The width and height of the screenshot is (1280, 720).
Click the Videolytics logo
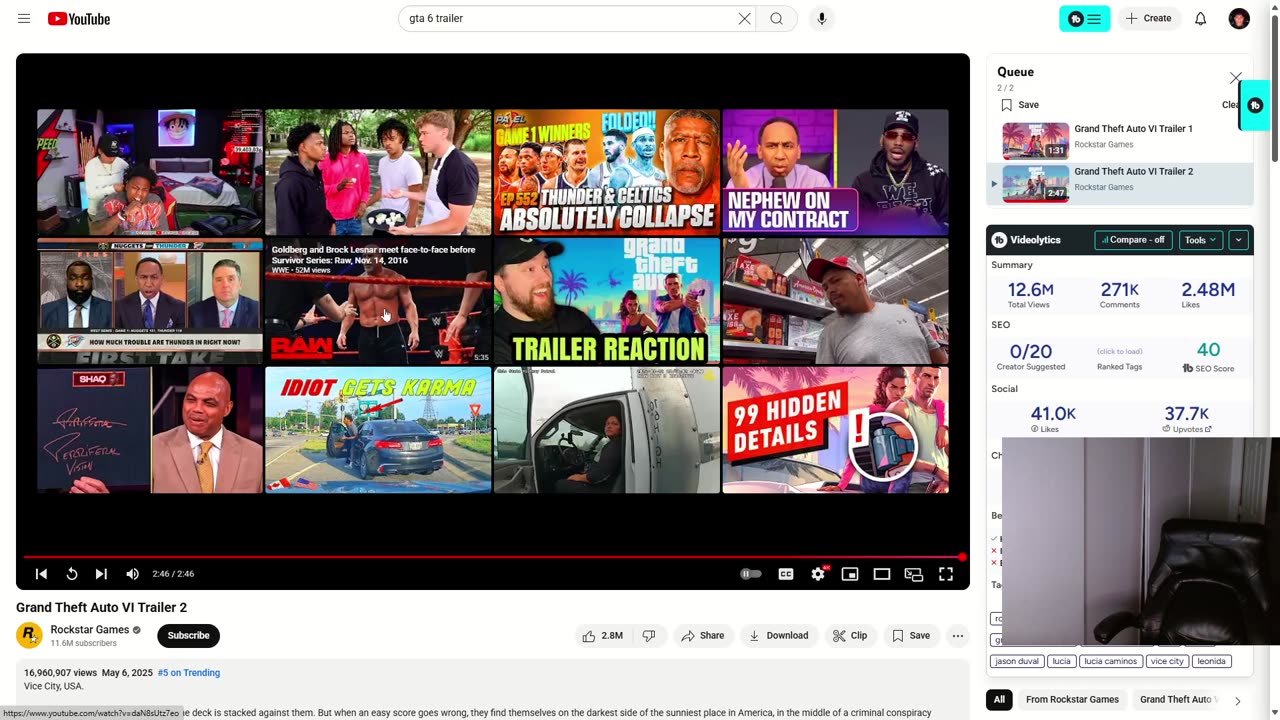[x=1026, y=240]
